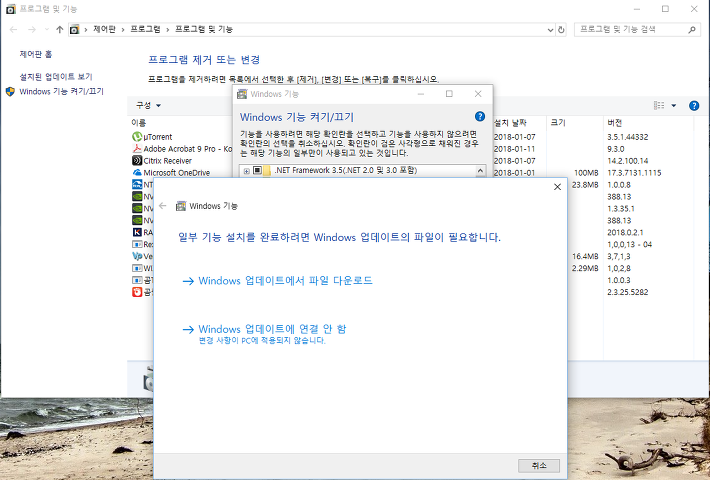The image size is (710, 480).
Task: Close the Windows Update download prompt dialog
Action: (x=557, y=187)
